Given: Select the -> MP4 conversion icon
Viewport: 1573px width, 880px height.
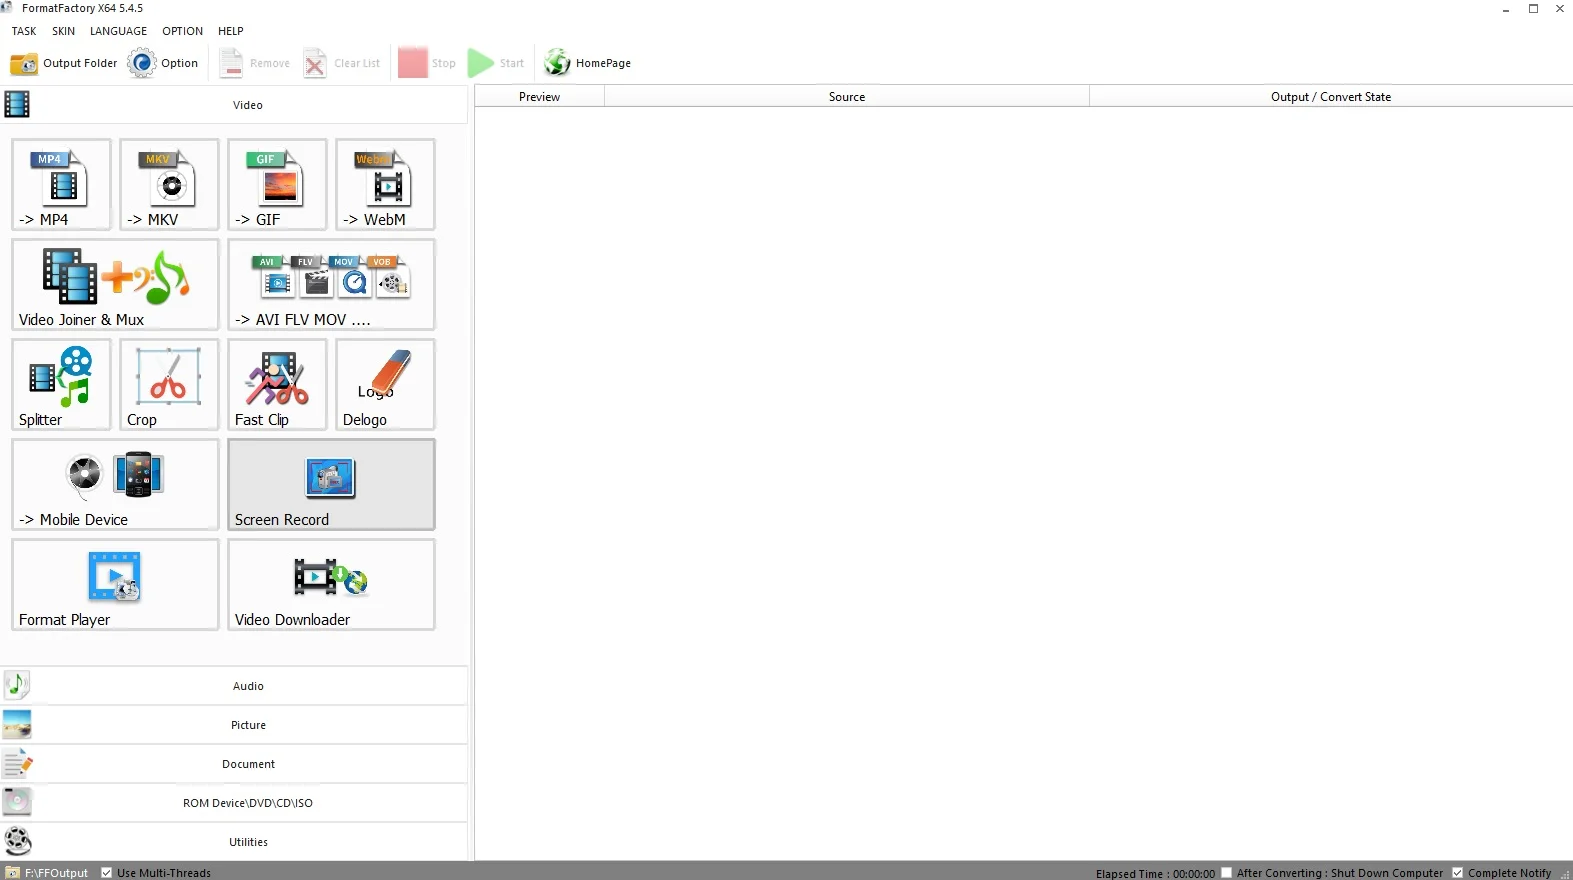Looking at the screenshot, I should point(61,184).
